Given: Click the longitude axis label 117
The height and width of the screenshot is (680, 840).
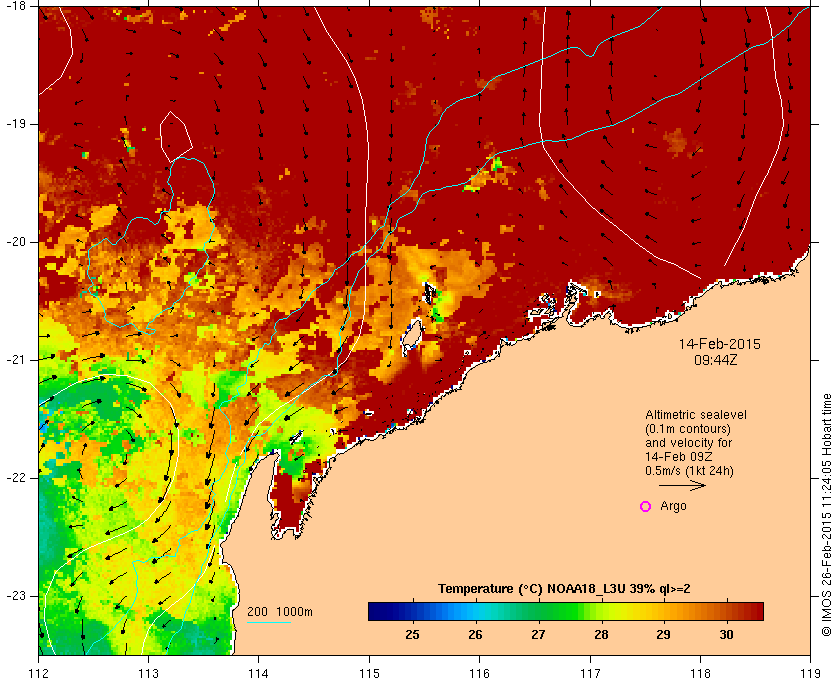Looking at the screenshot, I should pos(590,673).
